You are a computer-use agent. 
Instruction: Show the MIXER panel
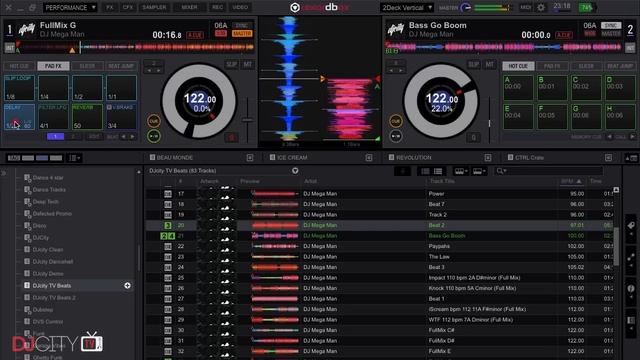coord(189,7)
